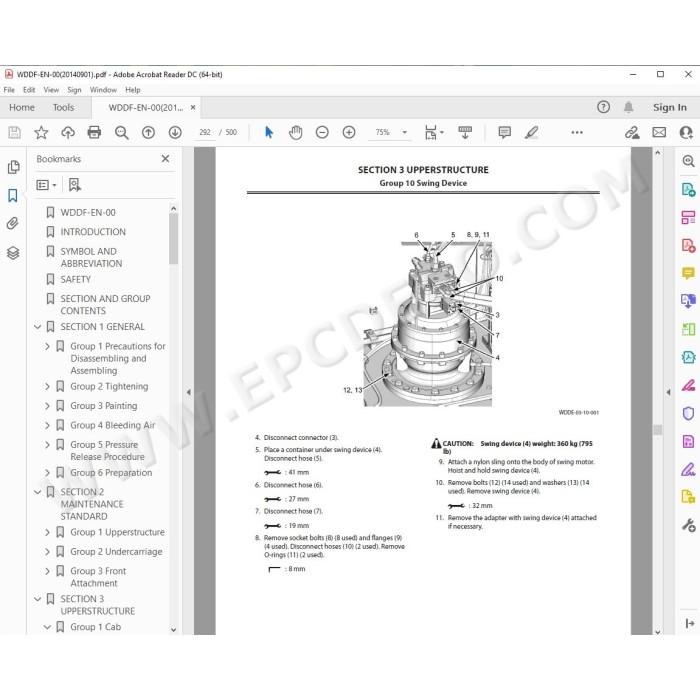
Task: Open the Help menu
Action: pos(133,90)
